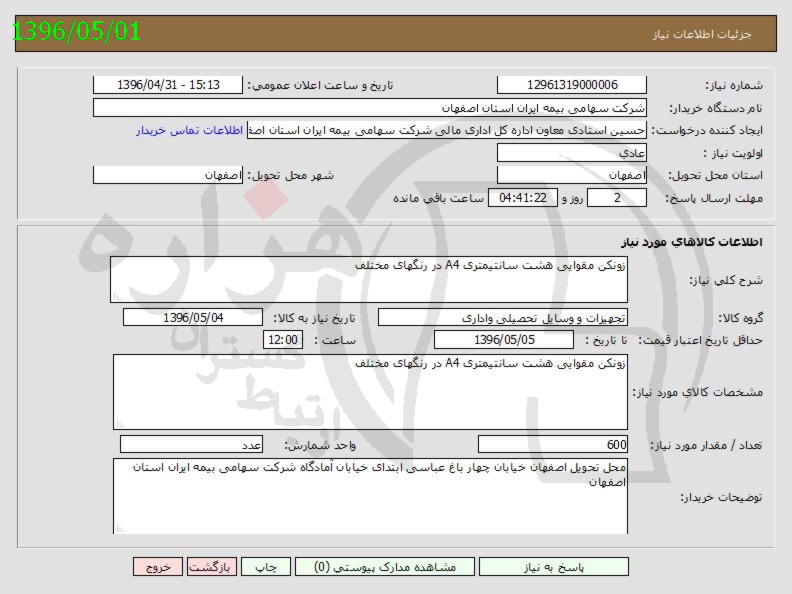The image size is (792, 594).
Task: Focus the نام دستگاه خریدار field
Action: (370, 108)
